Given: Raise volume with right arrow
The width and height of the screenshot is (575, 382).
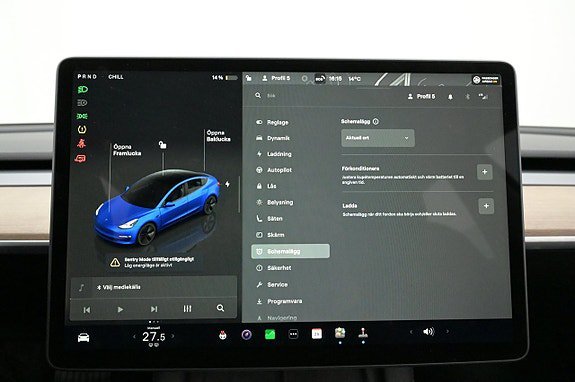Looking at the screenshot, I should click(x=447, y=331).
